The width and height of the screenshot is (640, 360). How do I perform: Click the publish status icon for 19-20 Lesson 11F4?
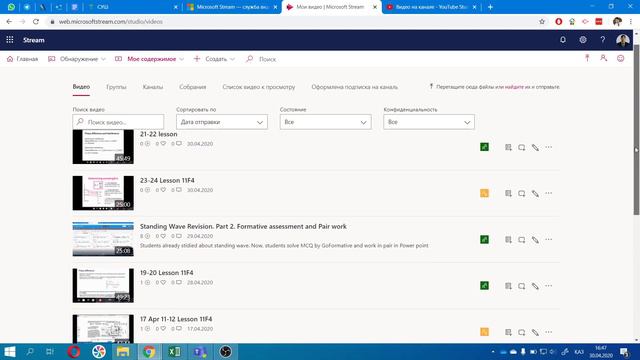pos(484,286)
